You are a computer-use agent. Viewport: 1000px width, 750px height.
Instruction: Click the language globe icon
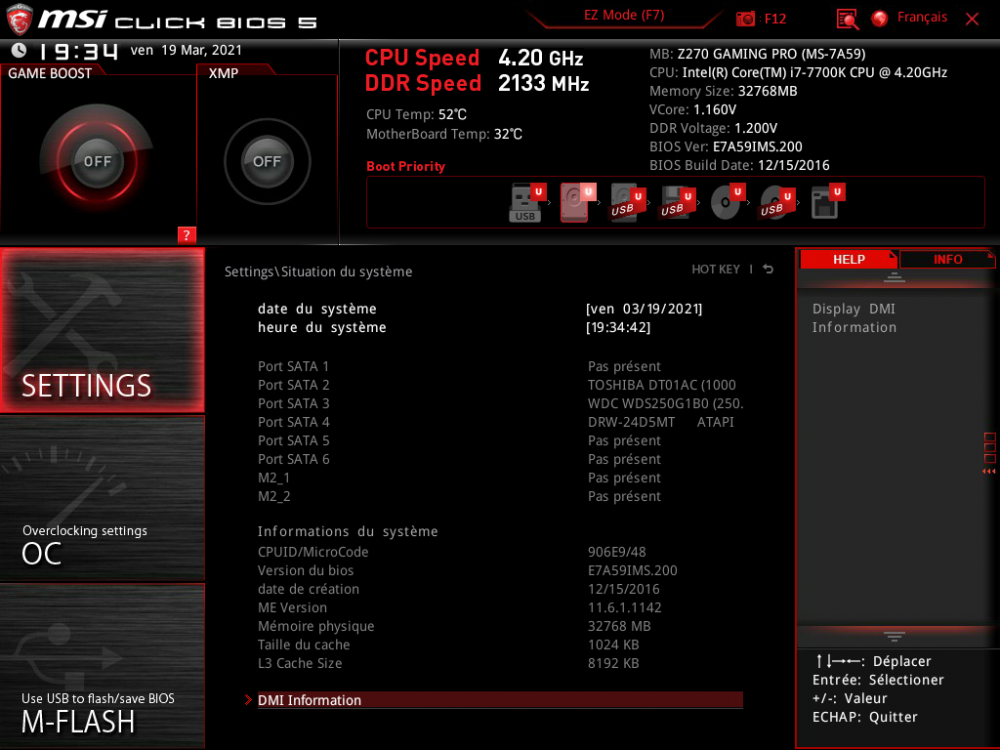pos(879,18)
